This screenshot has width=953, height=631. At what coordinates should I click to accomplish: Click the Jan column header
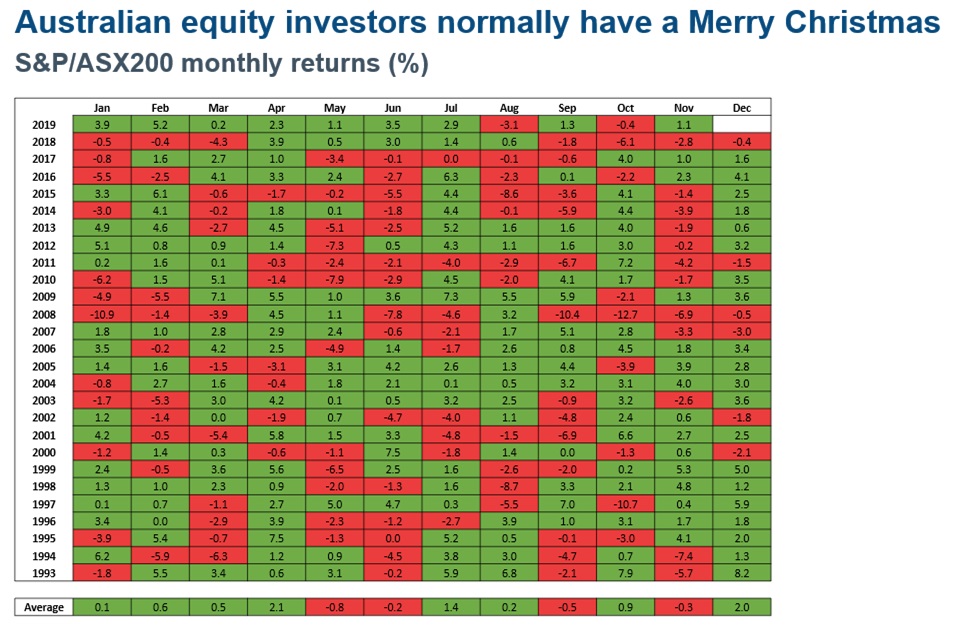(102, 108)
